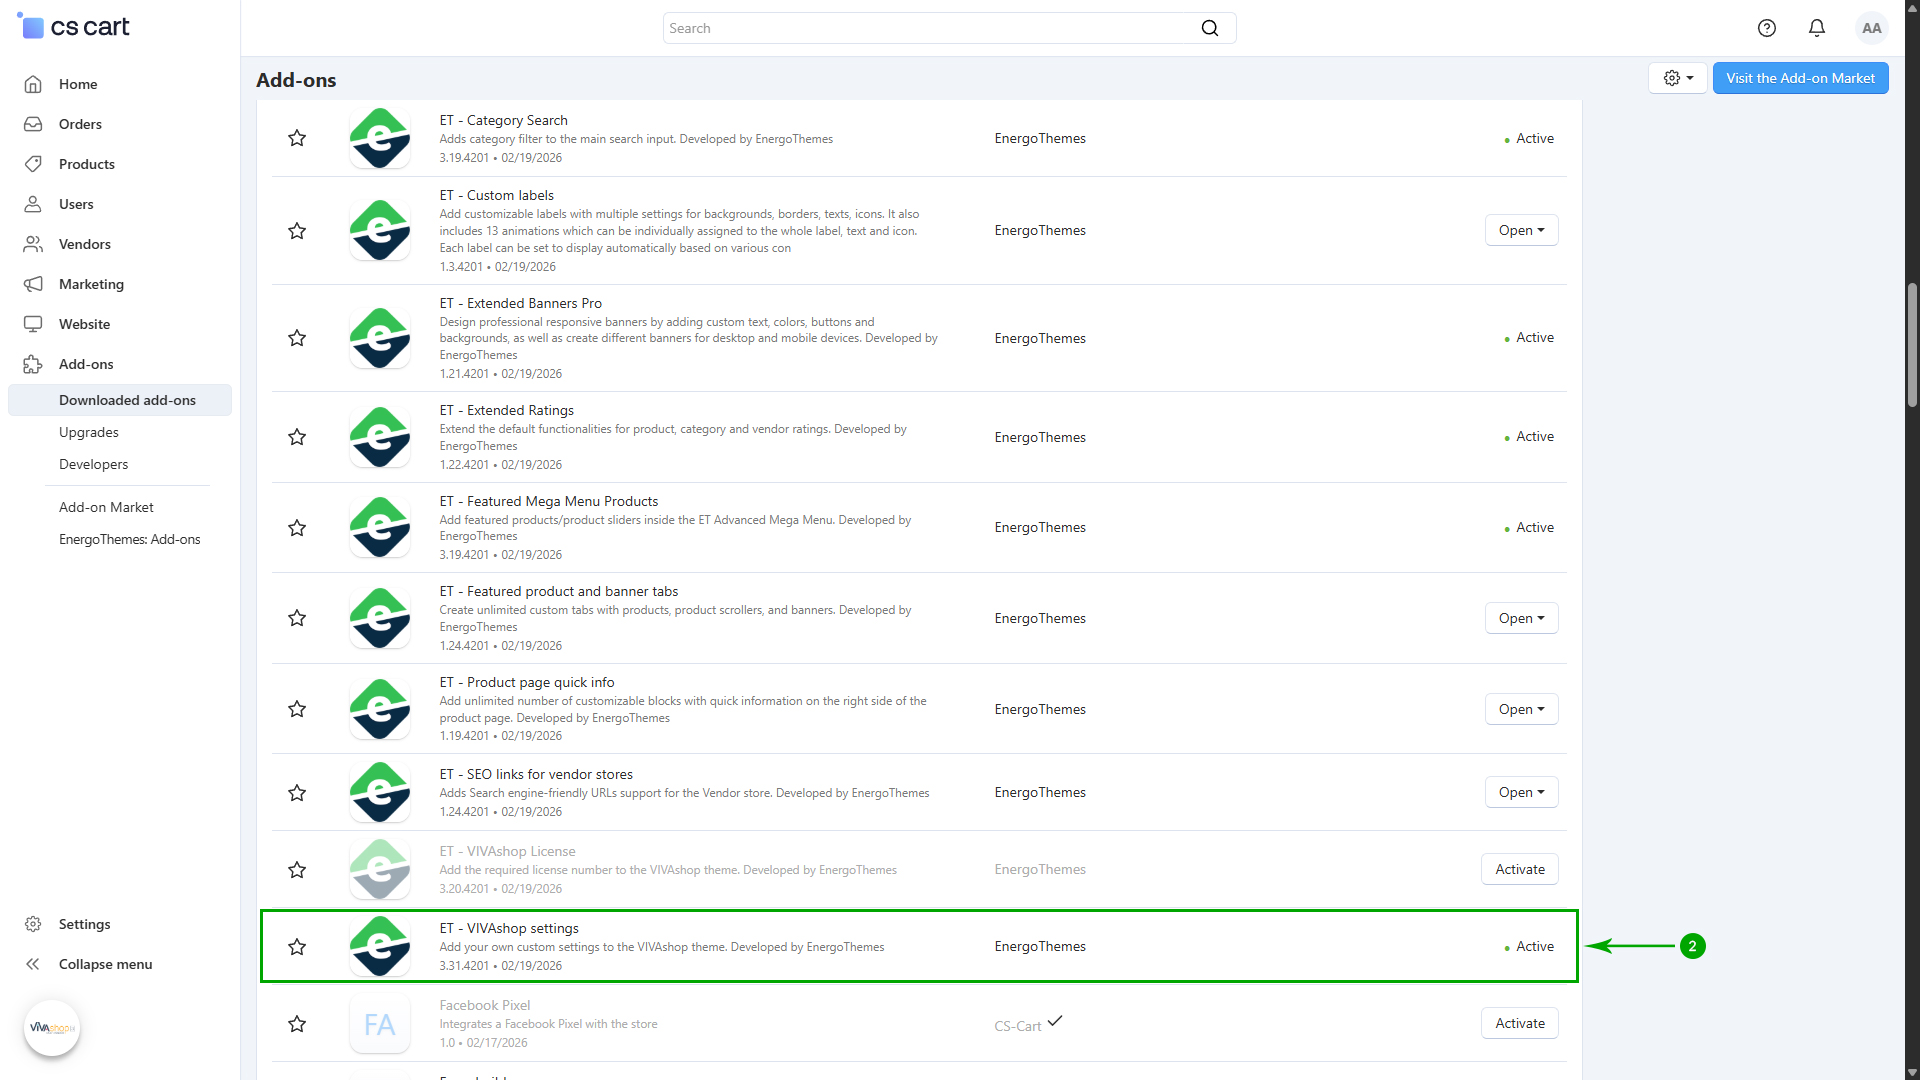Click the top Search input field

pos(930,28)
